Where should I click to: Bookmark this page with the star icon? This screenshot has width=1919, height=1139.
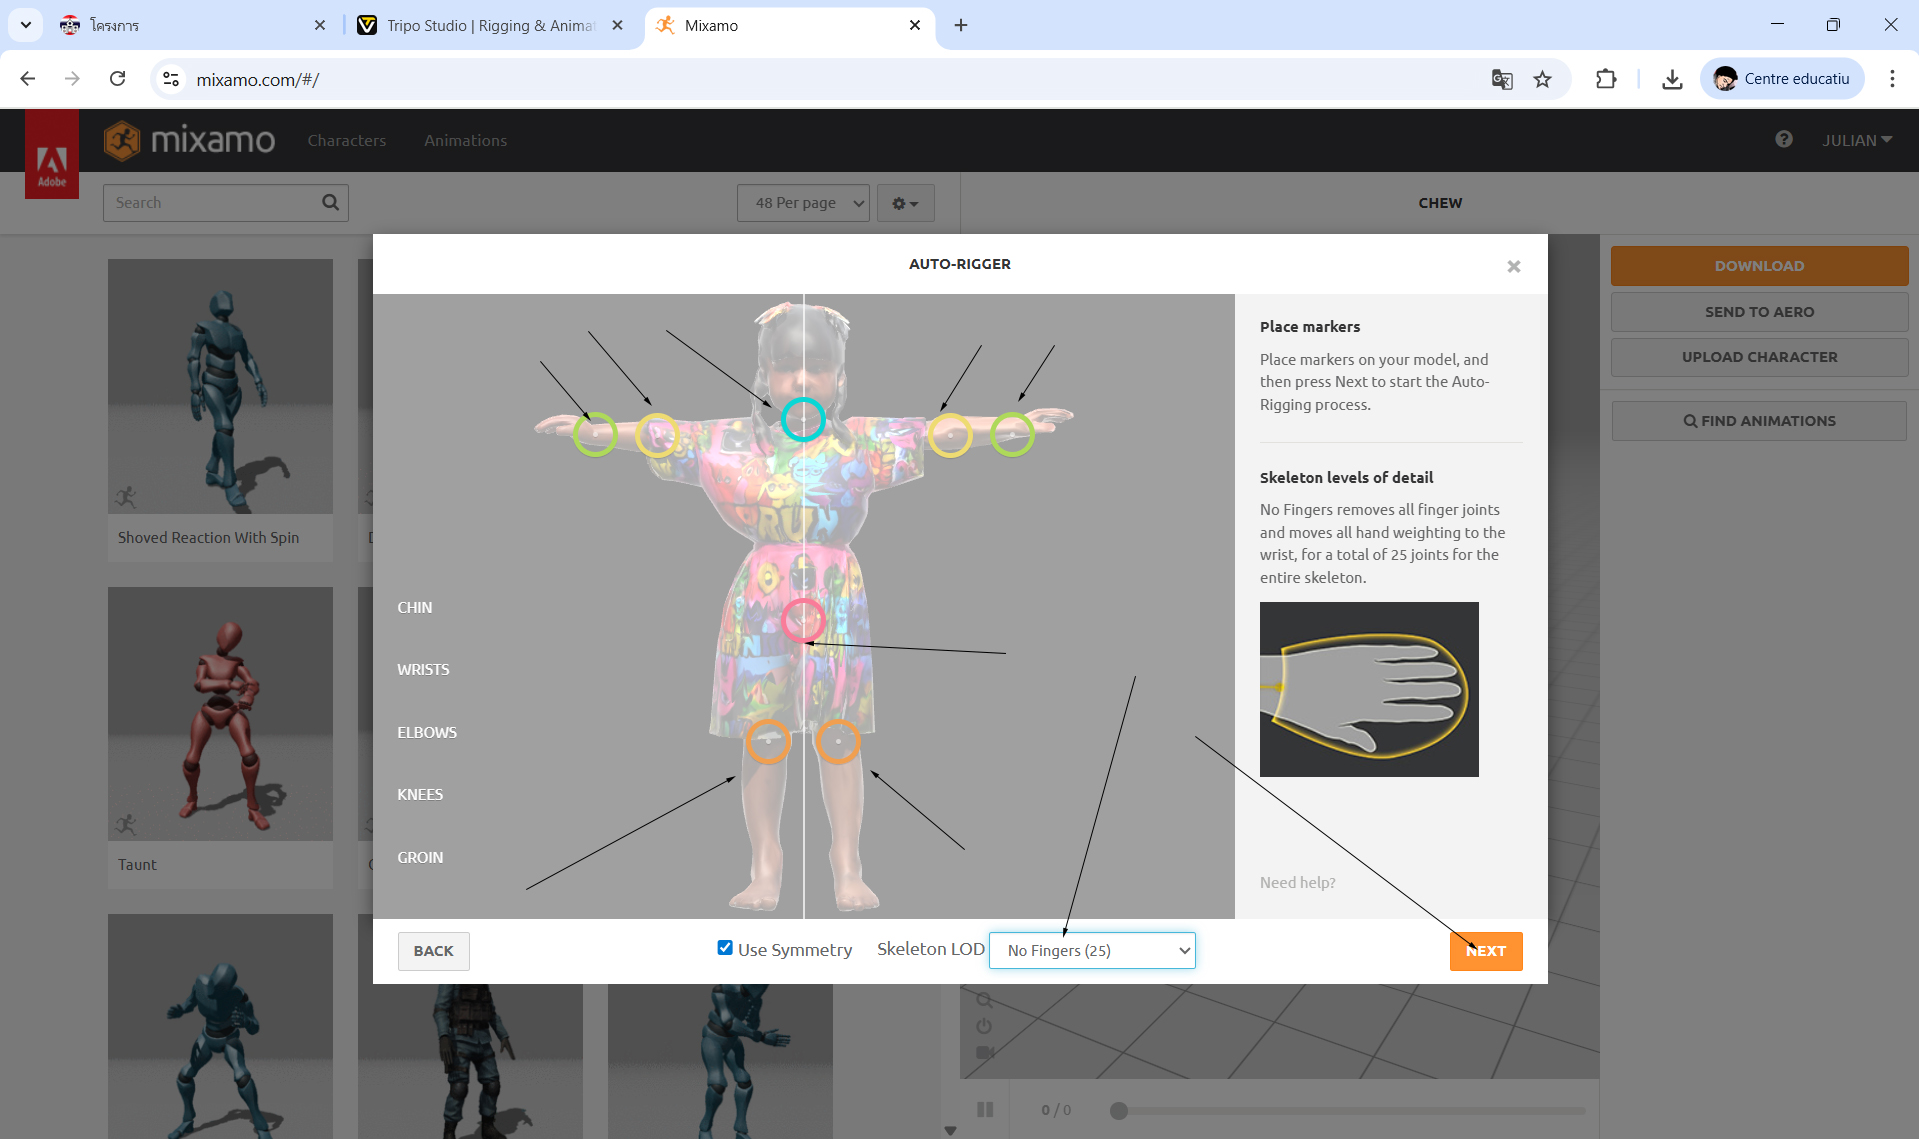[1542, 79]
